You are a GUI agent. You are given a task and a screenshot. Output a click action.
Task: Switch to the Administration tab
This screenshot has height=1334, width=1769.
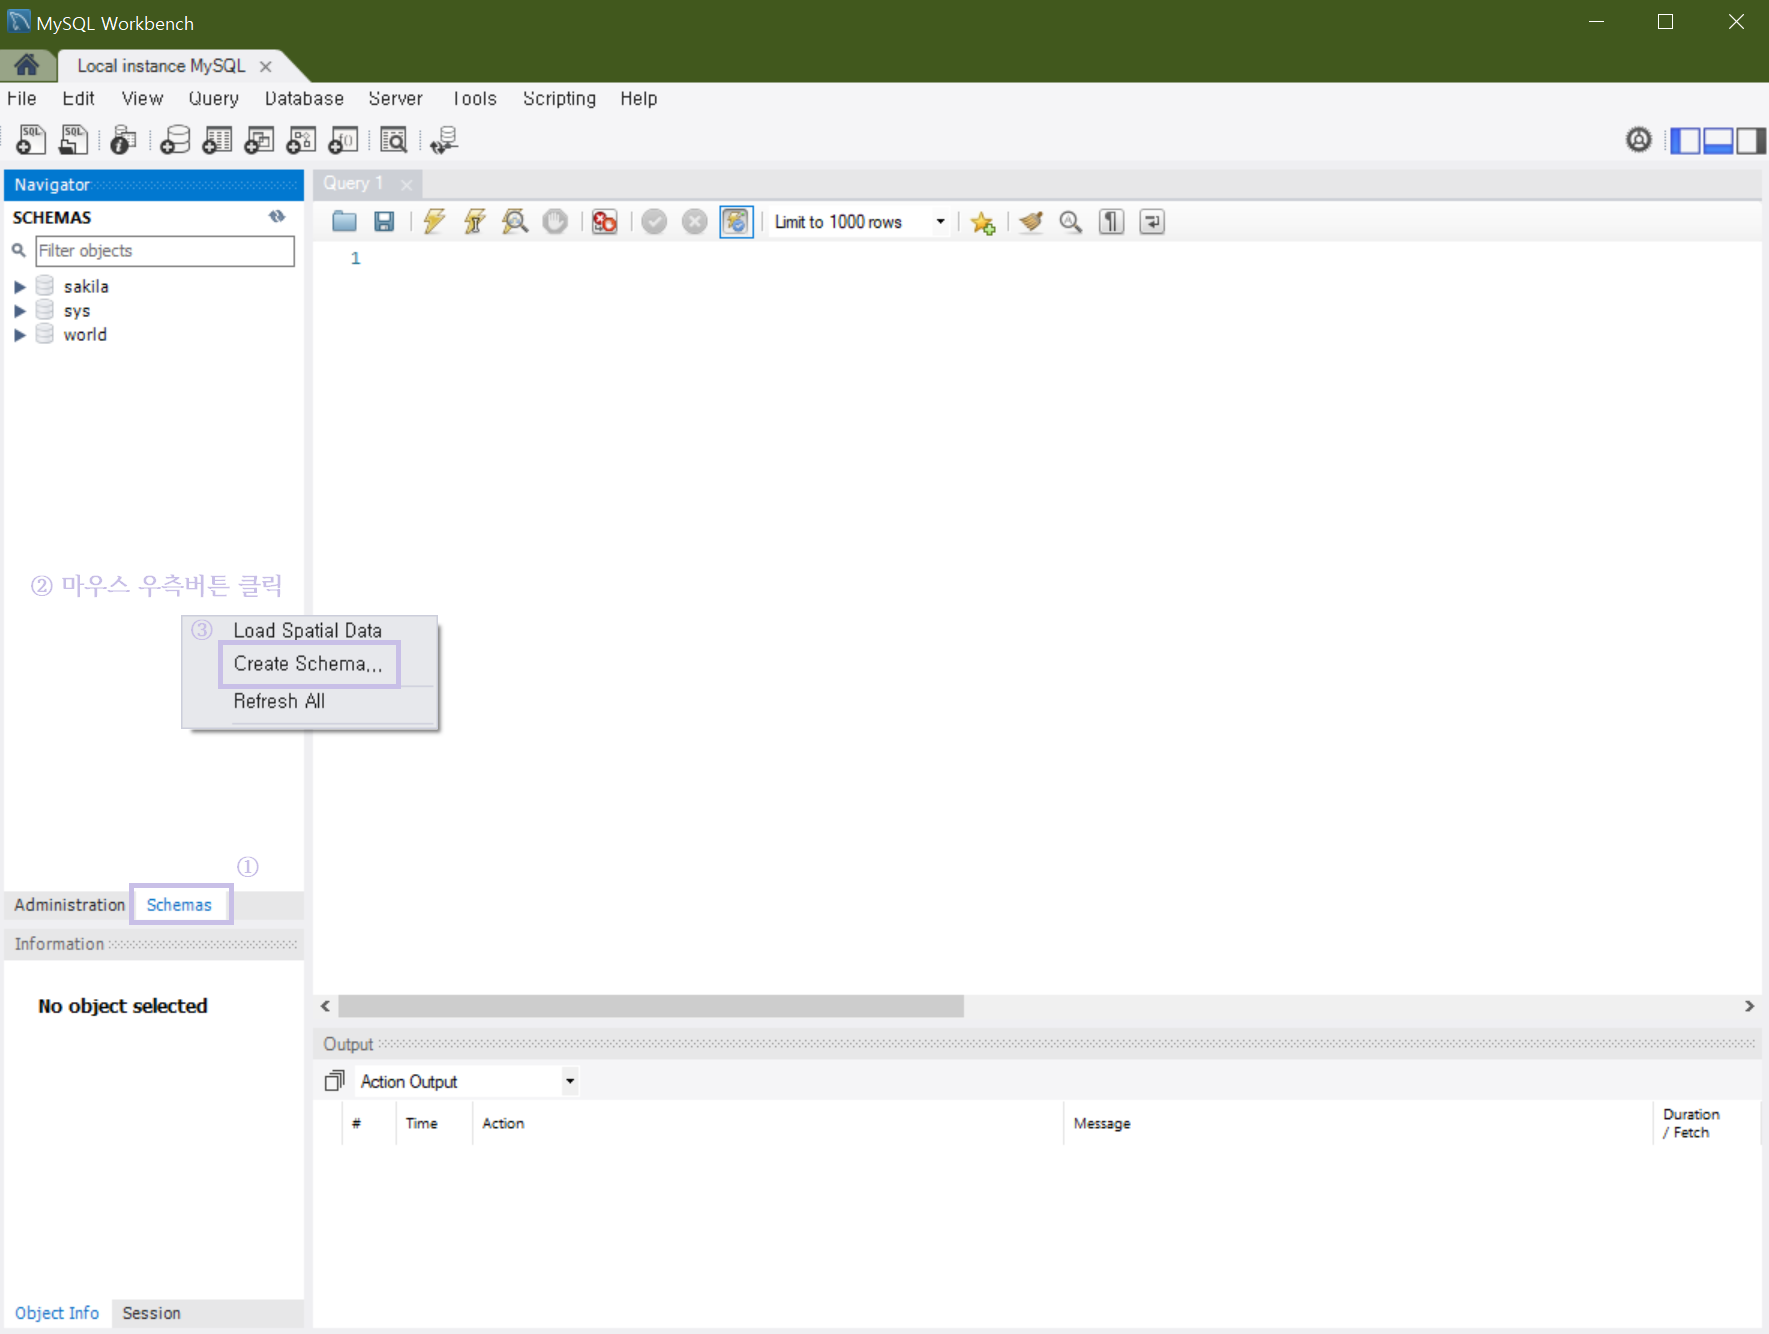(69, 904)
